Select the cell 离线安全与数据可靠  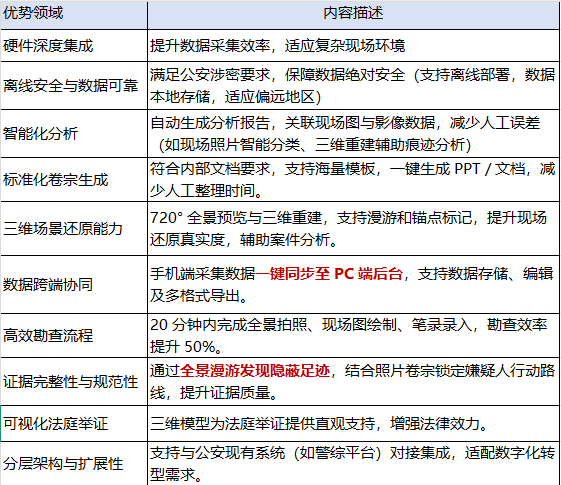[x=74, y=85]
